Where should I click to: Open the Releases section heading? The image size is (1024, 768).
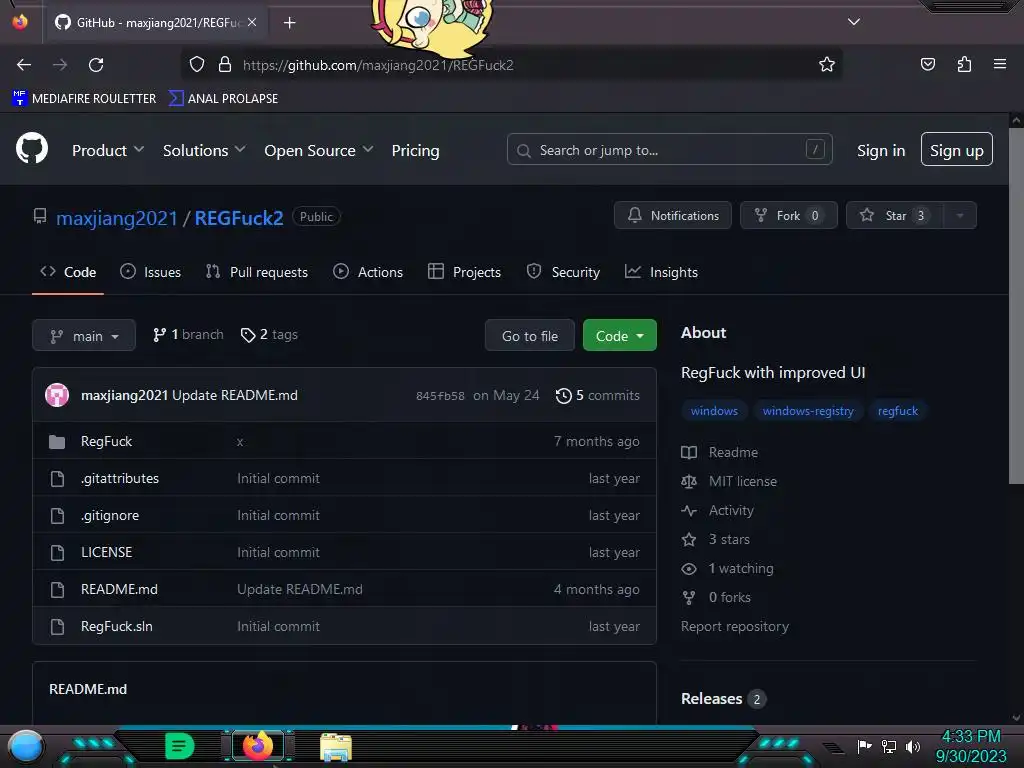[711, 699]
